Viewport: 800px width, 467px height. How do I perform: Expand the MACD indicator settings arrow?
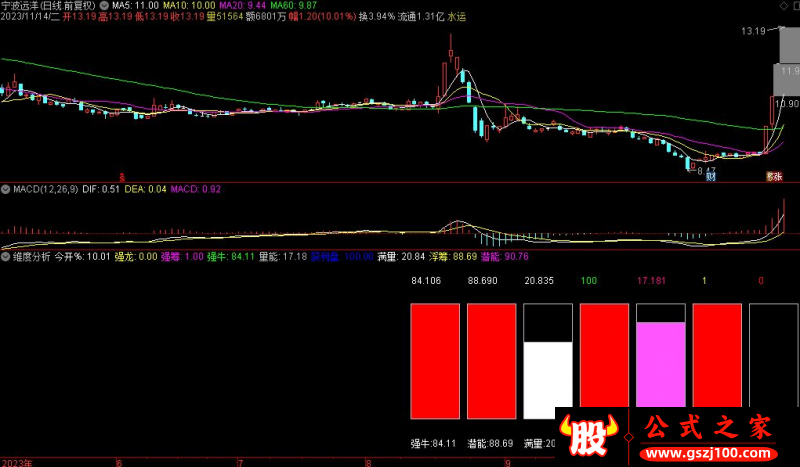coord(6,189)
